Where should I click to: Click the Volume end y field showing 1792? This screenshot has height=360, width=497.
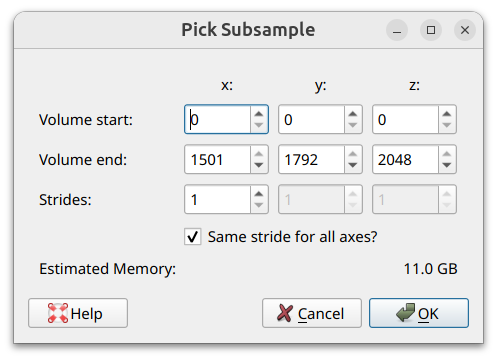click(x=311, y=159)
